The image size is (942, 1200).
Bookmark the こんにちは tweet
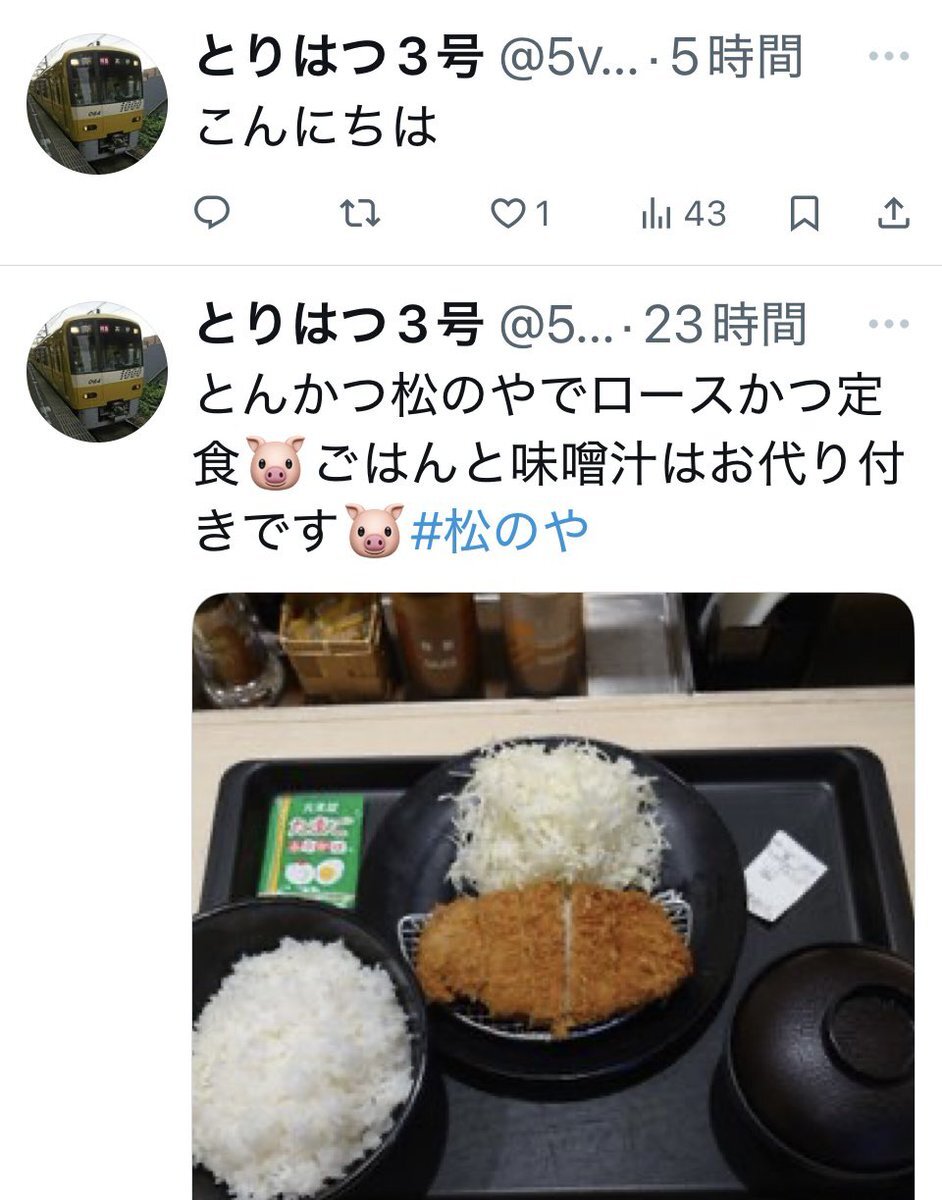coord(804,213)
